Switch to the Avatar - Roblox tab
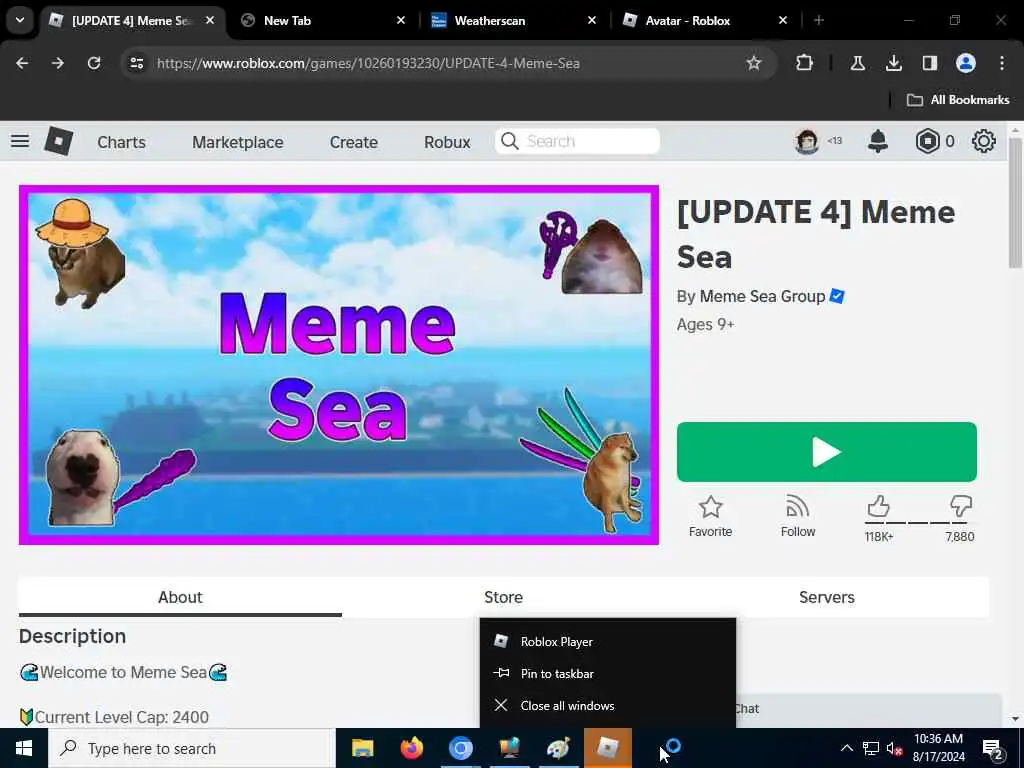This screenshot has width=1024, height=768. (x=705, y=20)
